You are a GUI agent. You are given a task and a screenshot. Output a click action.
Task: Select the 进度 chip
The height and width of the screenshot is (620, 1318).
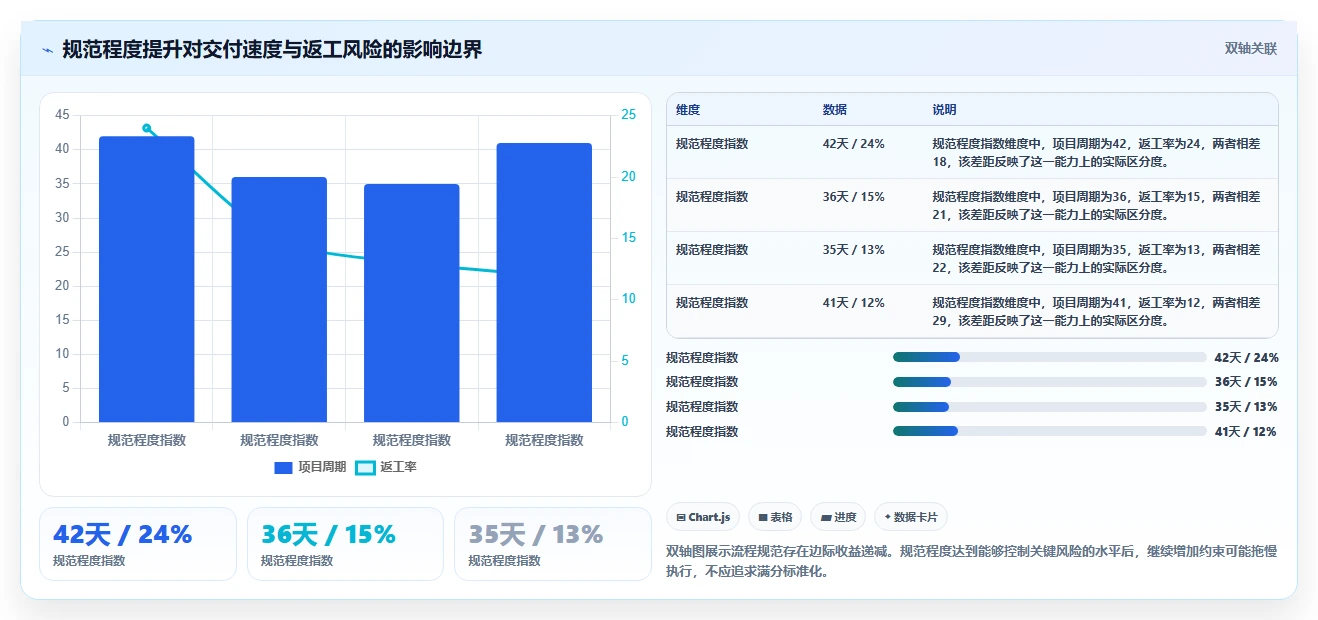coord(838,517)
